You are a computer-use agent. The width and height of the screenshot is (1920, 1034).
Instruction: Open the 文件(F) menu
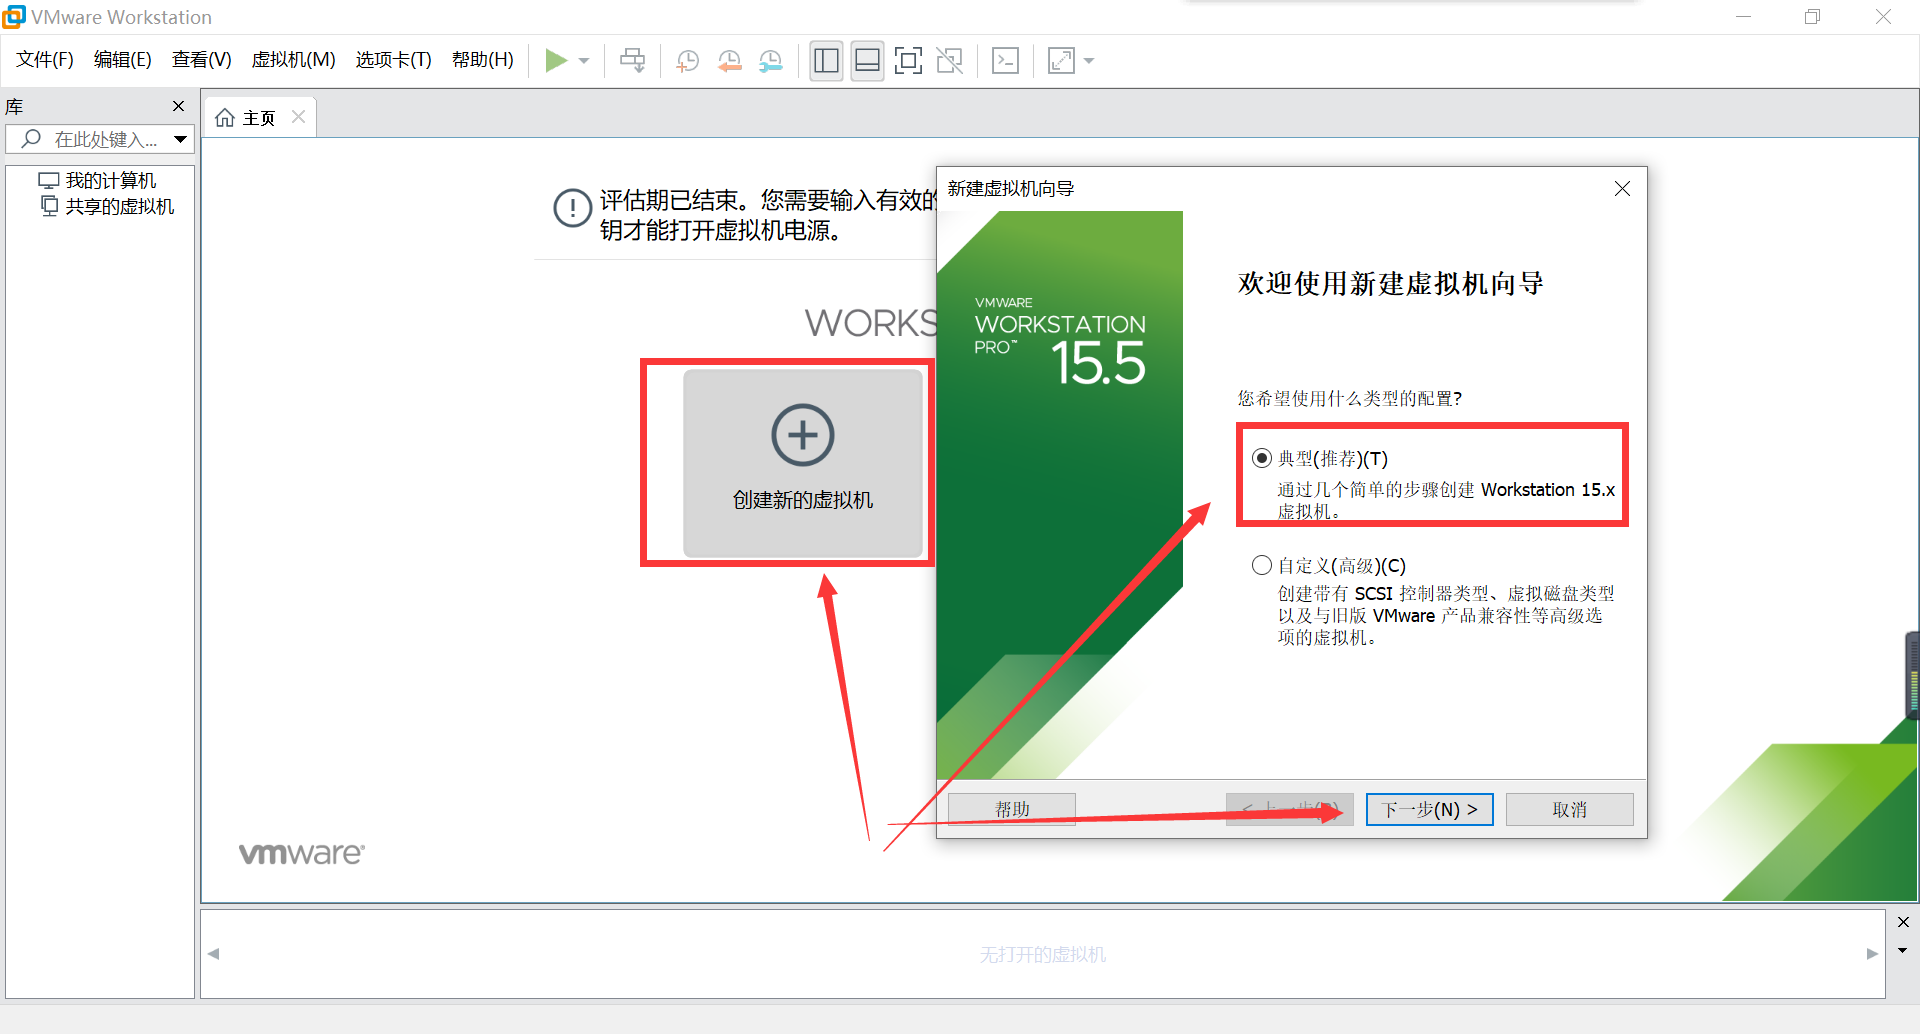pyautogui.click(x=45, y=60)
